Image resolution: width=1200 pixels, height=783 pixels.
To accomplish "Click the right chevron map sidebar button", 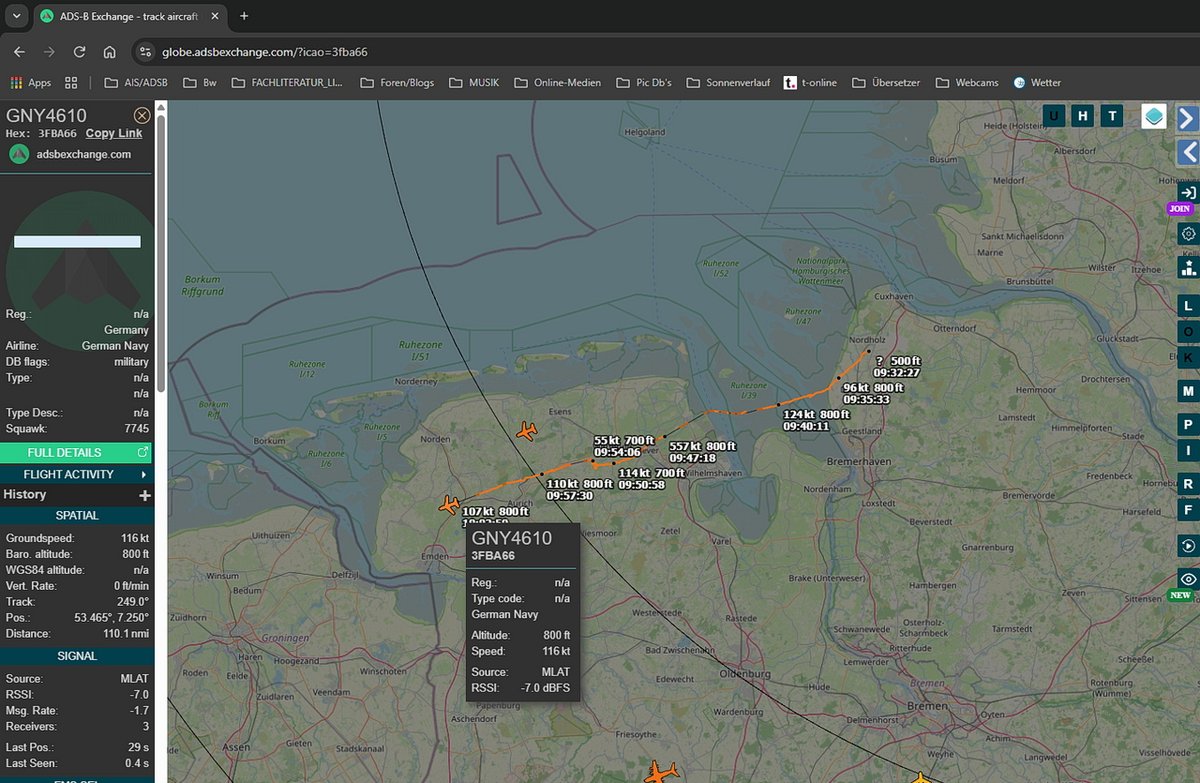I will (1188, 118).
